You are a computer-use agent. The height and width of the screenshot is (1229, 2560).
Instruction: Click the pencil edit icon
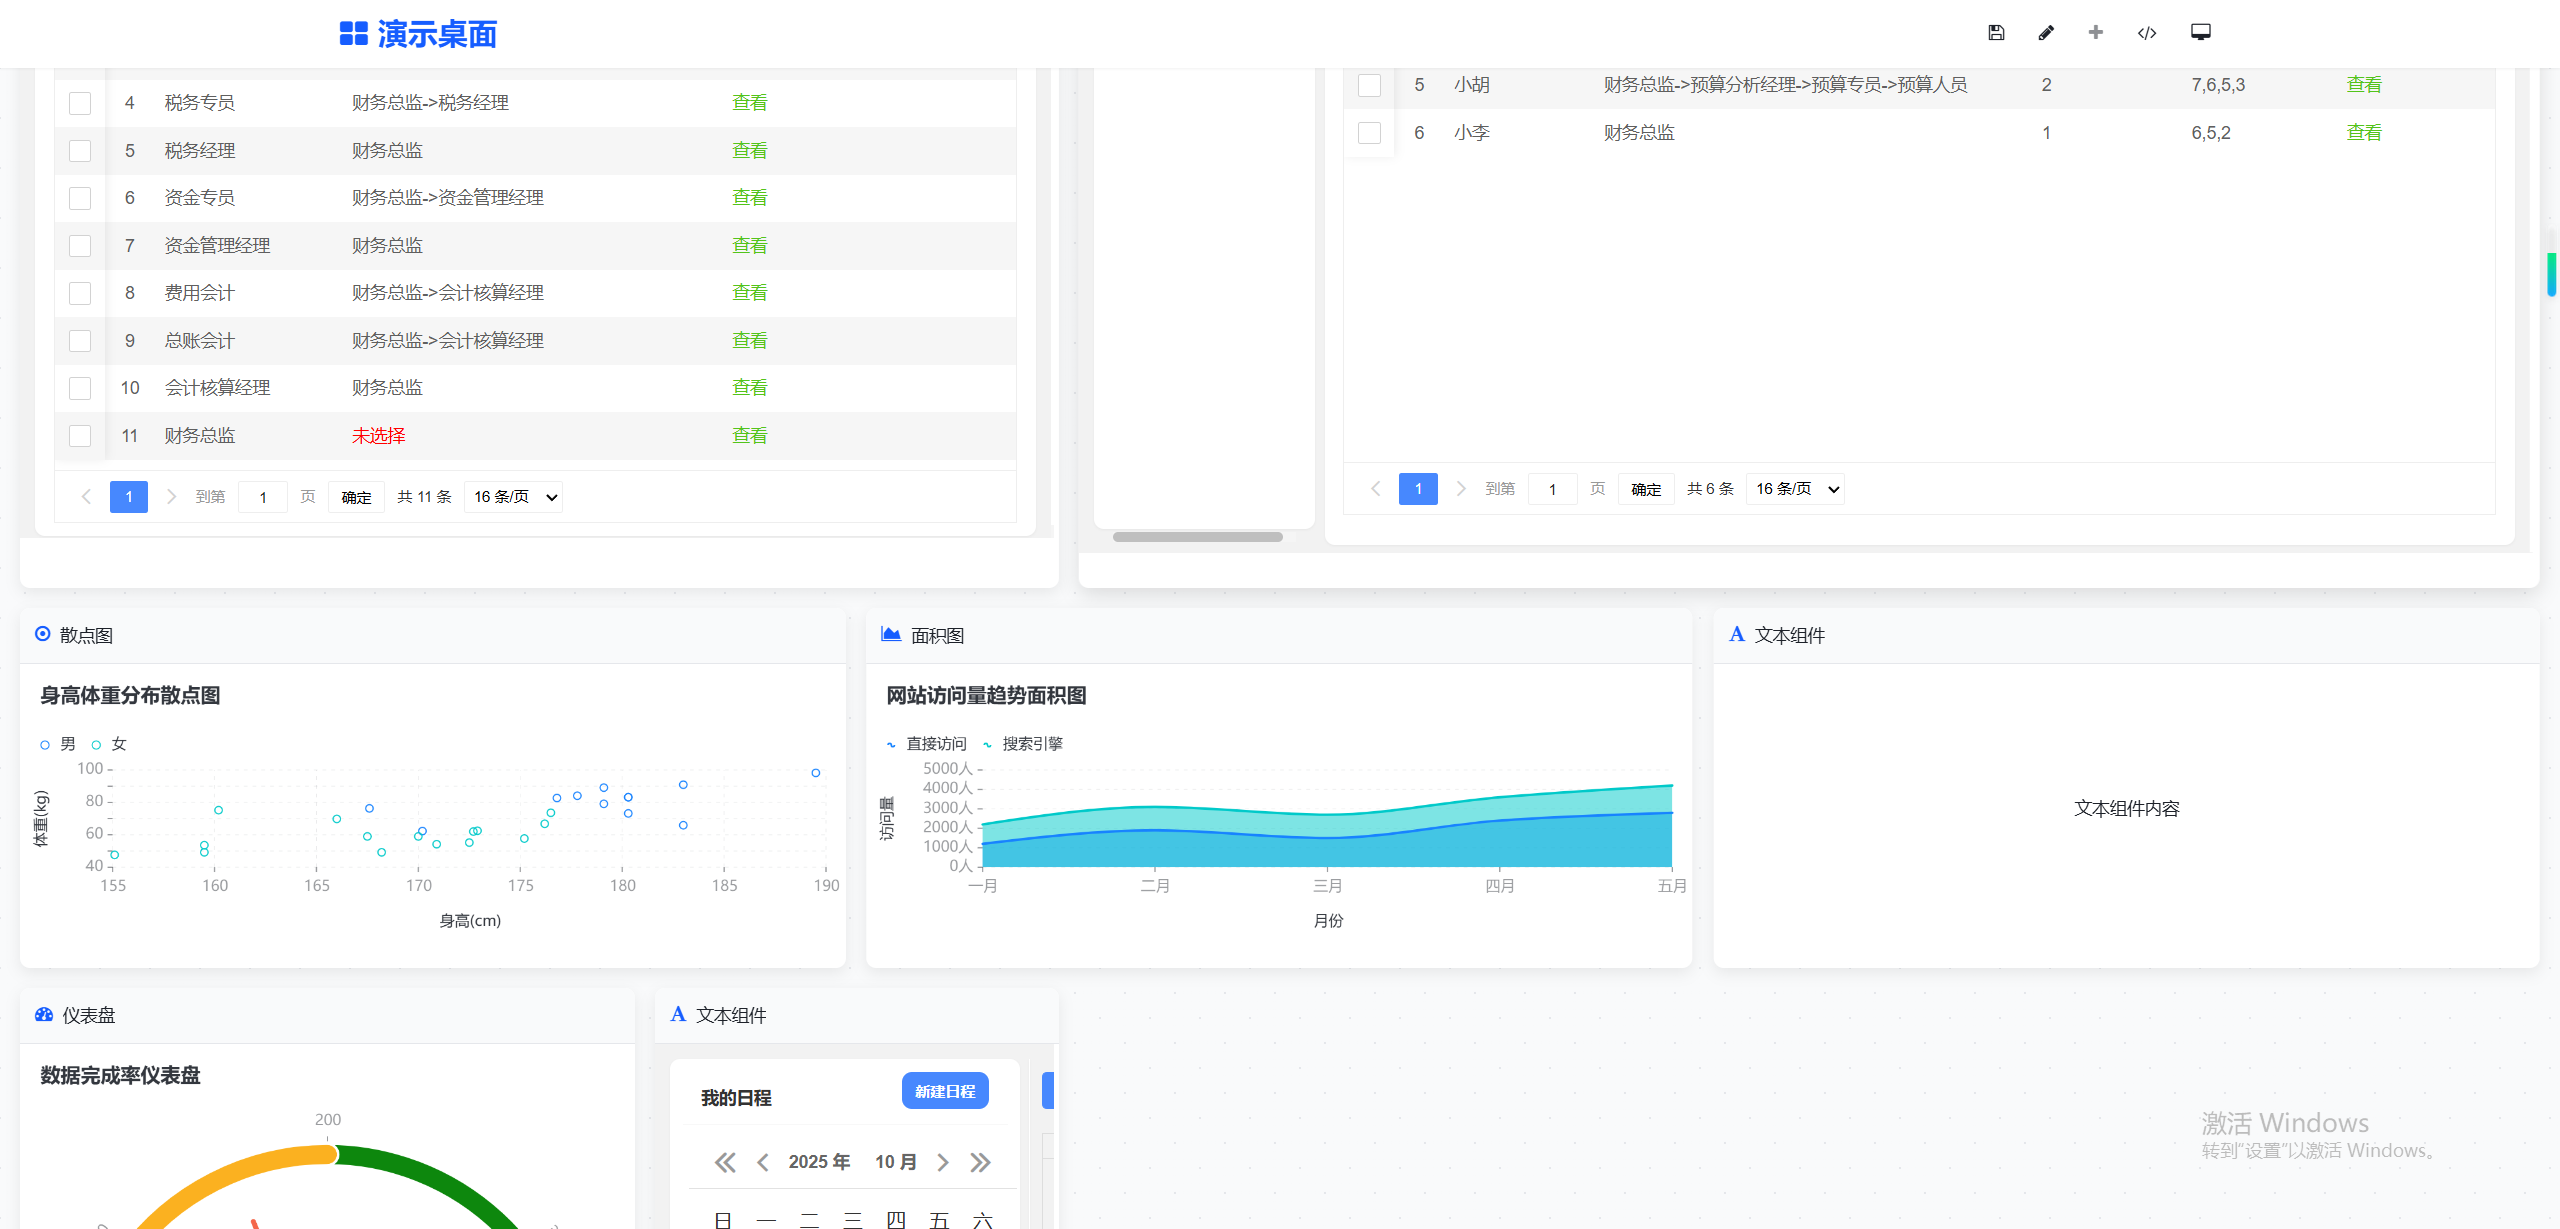click(x=2046, y=33)
